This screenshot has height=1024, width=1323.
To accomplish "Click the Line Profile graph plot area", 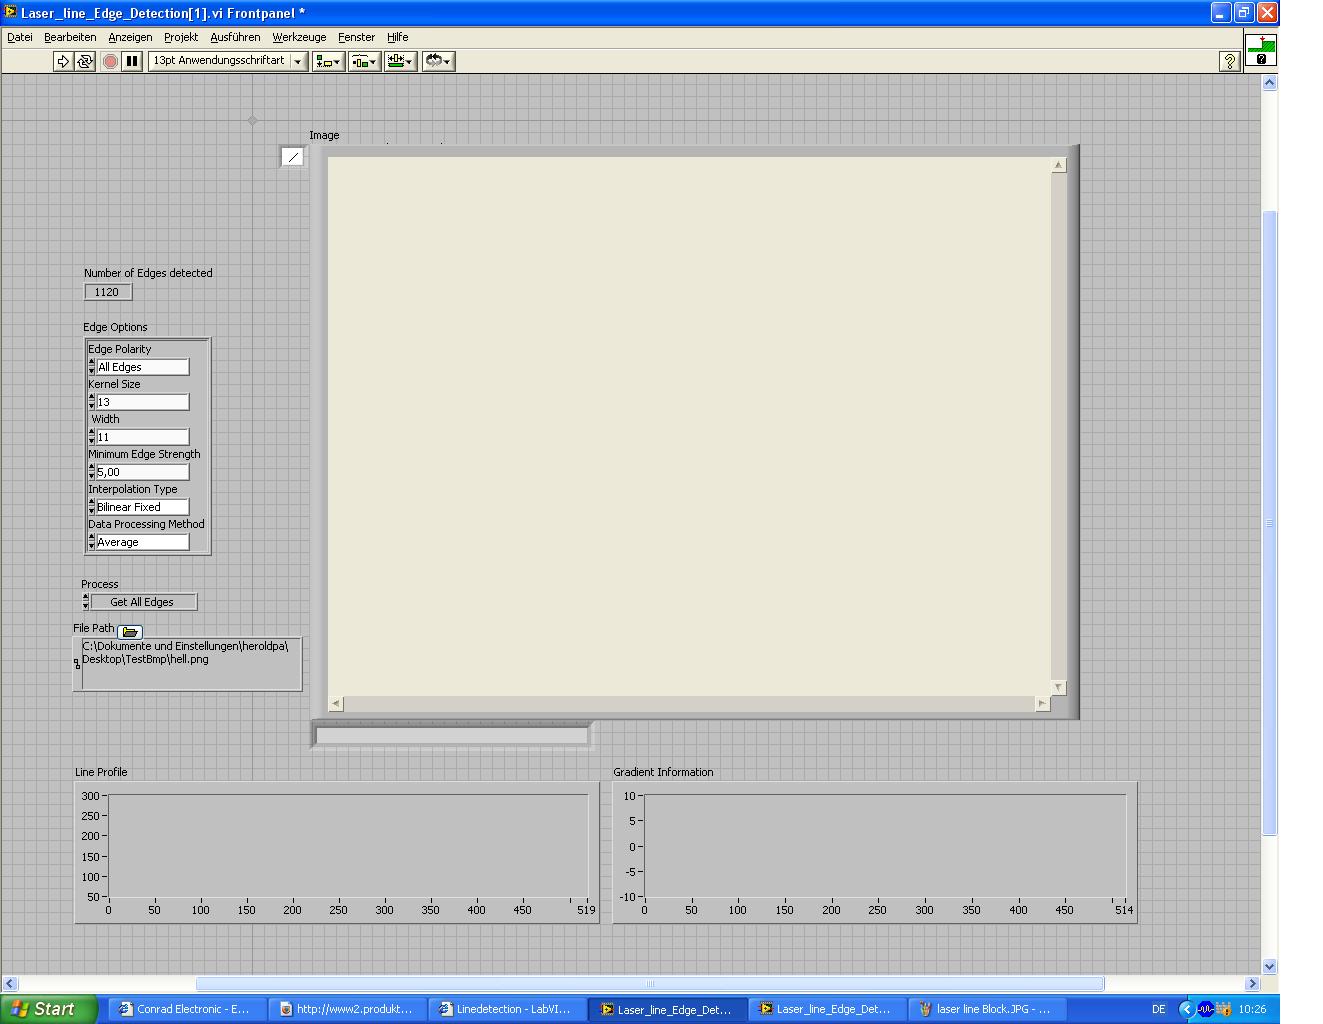I will point(348,846).
